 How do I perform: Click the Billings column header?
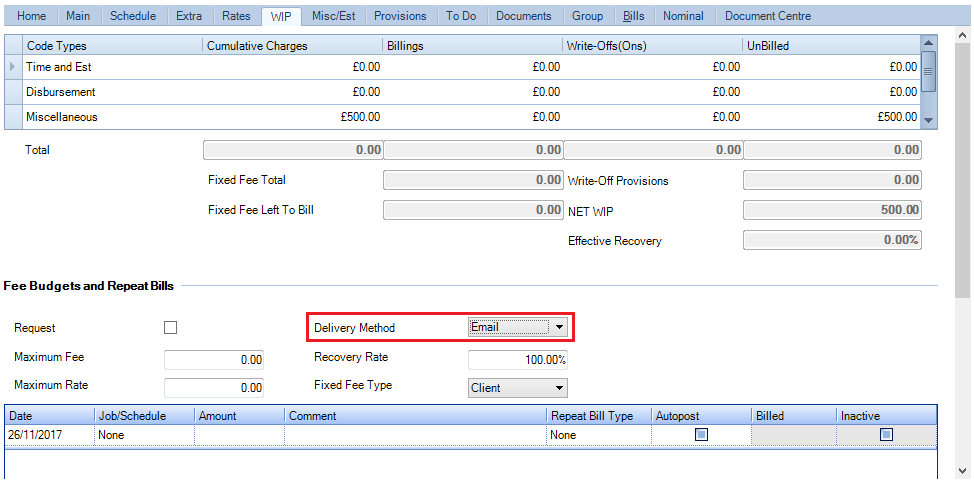[x=473, y=46]
